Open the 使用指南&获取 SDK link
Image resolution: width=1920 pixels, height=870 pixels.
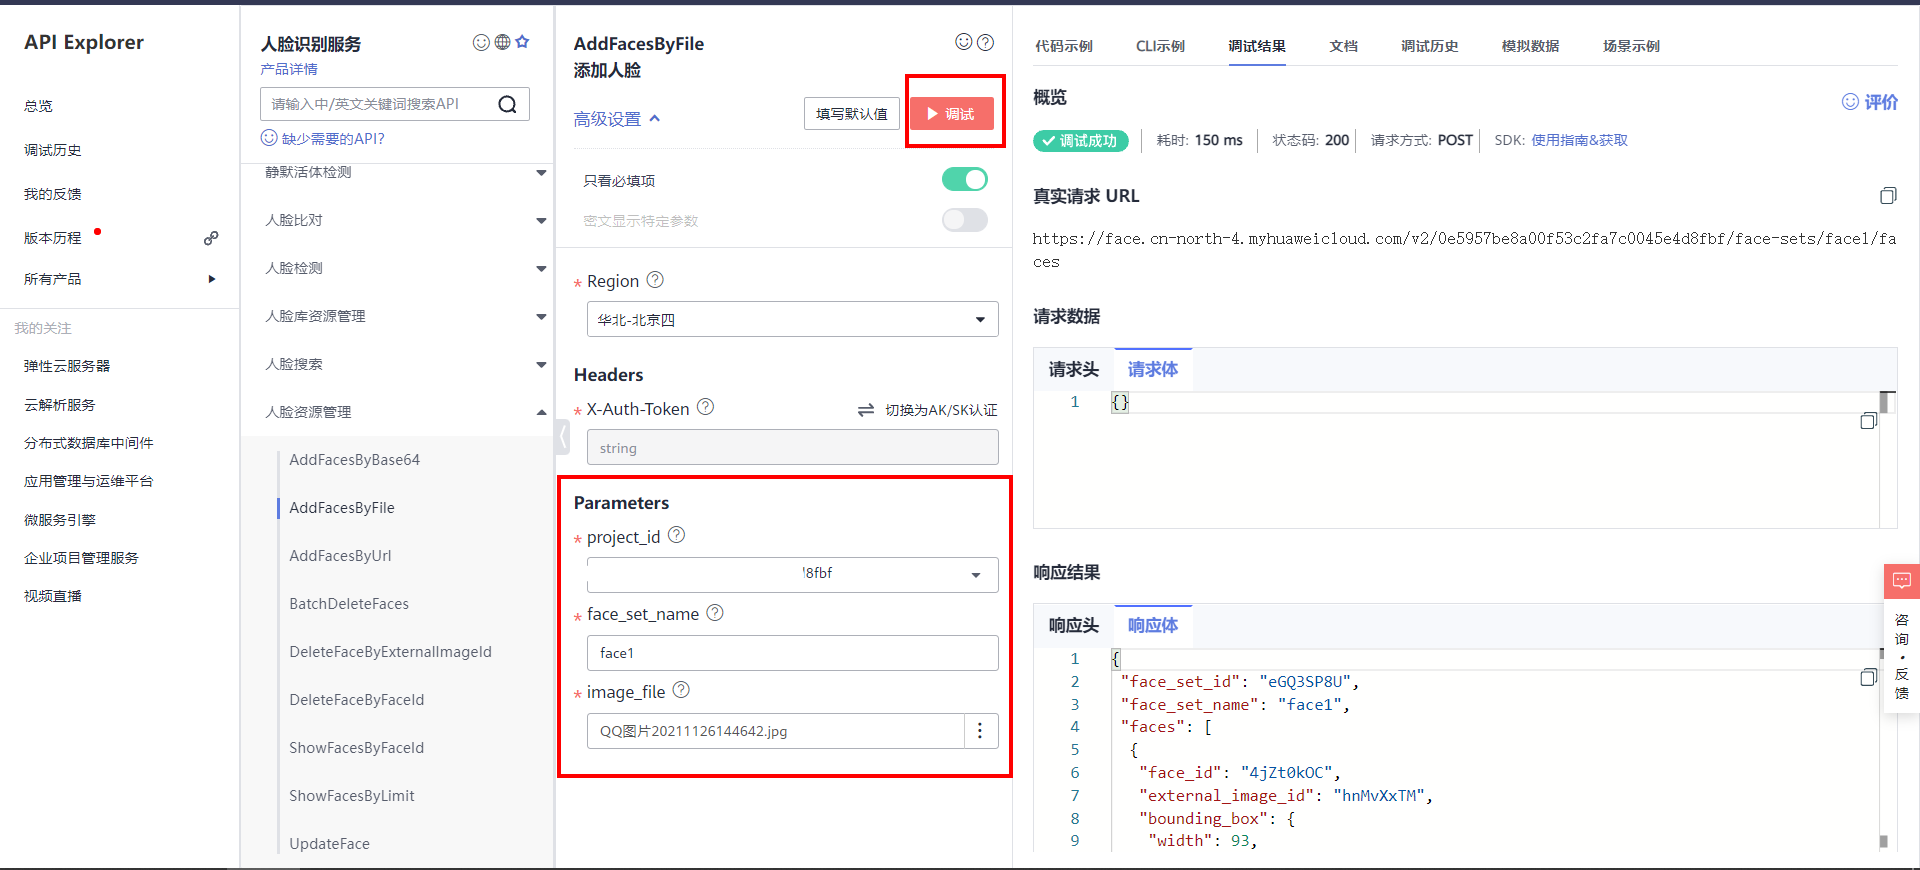(1579, 140)
